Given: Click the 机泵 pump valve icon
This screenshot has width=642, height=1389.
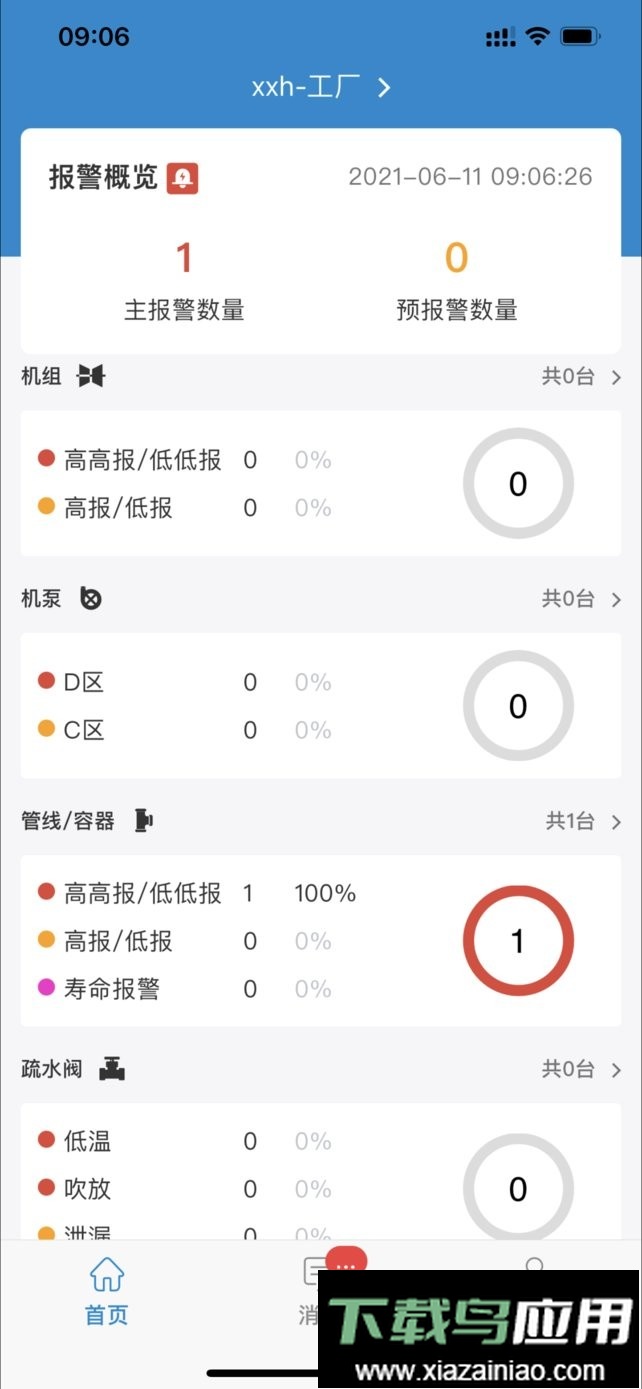Looking at the screenshot, I should point(89,599).
